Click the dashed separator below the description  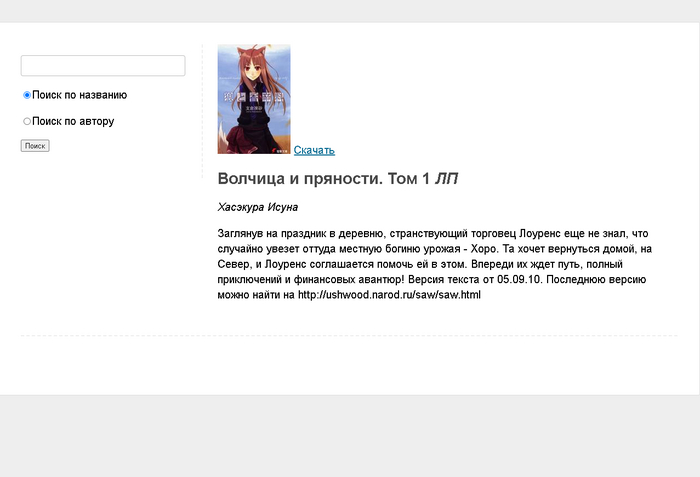(348, 335)
